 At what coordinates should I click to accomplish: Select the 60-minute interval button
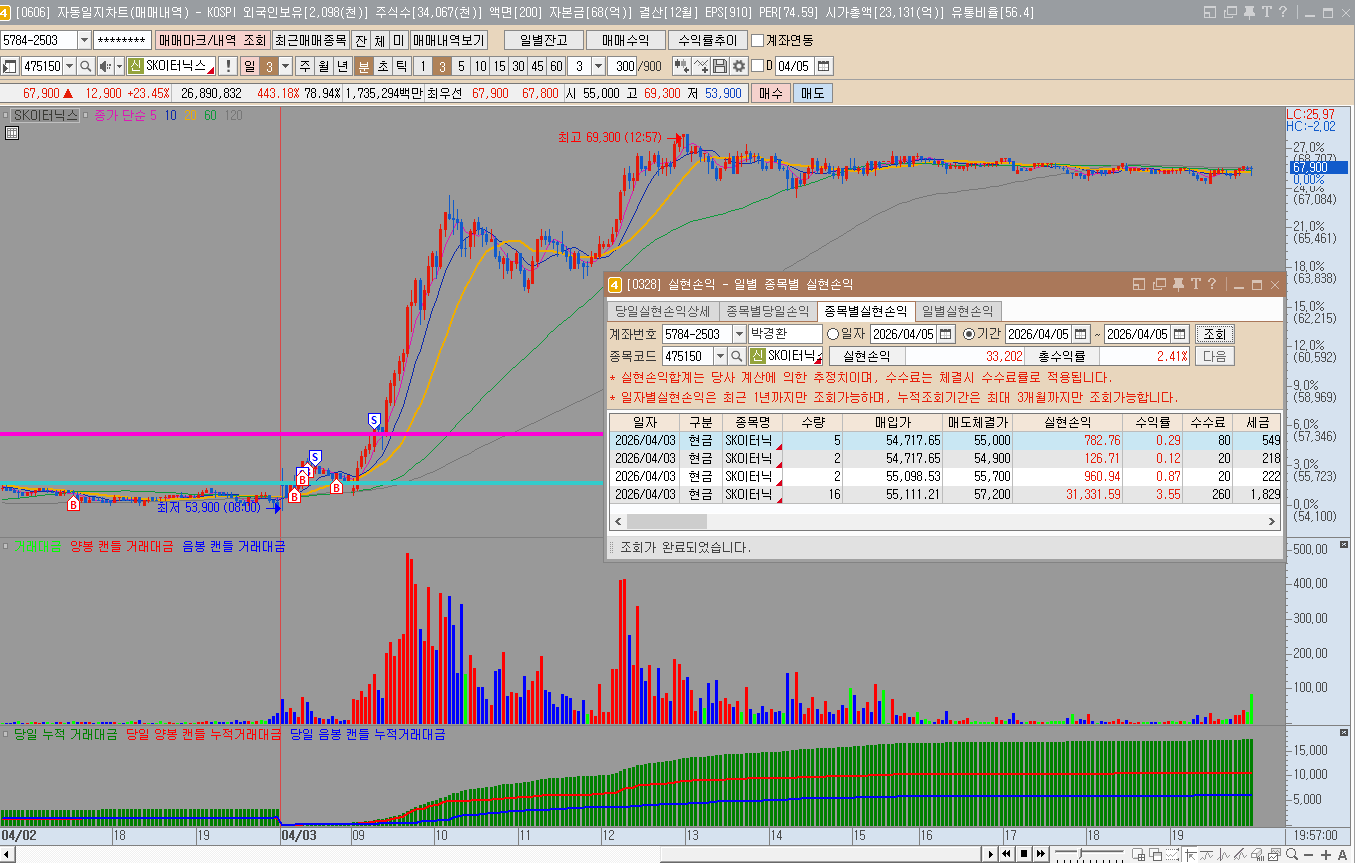point(555,66)
